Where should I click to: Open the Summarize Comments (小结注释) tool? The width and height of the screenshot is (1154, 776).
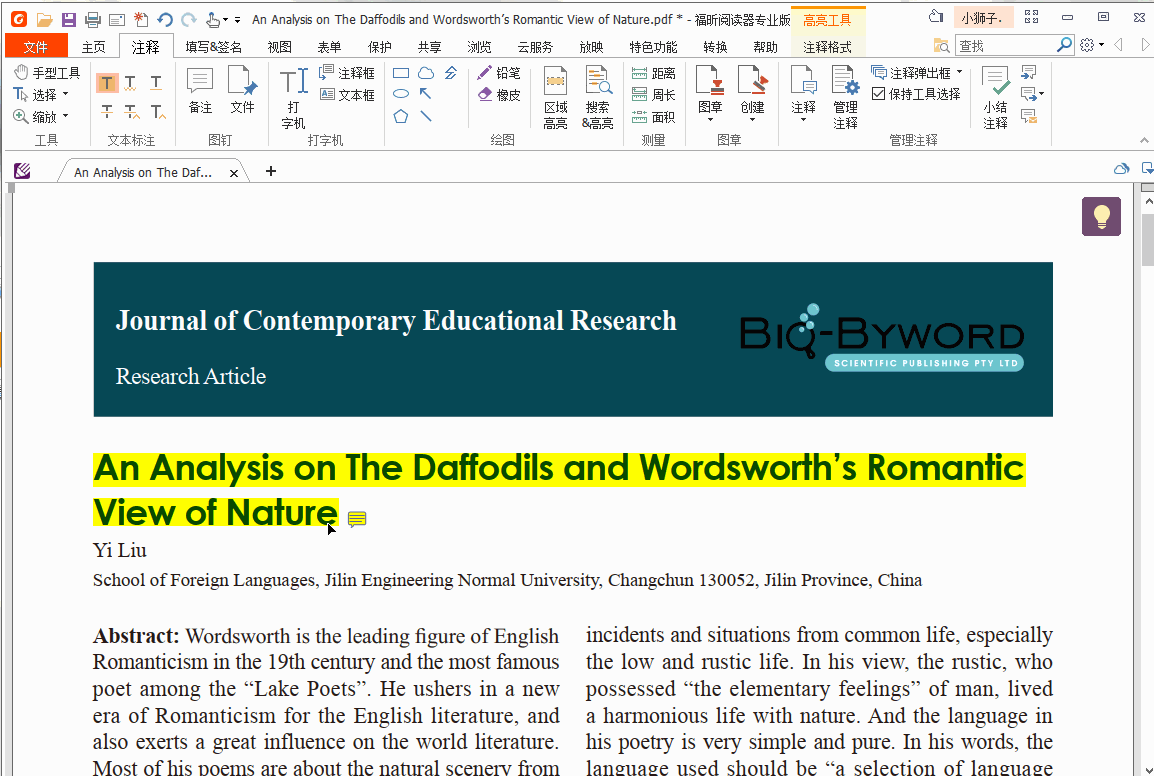[995, 97]
